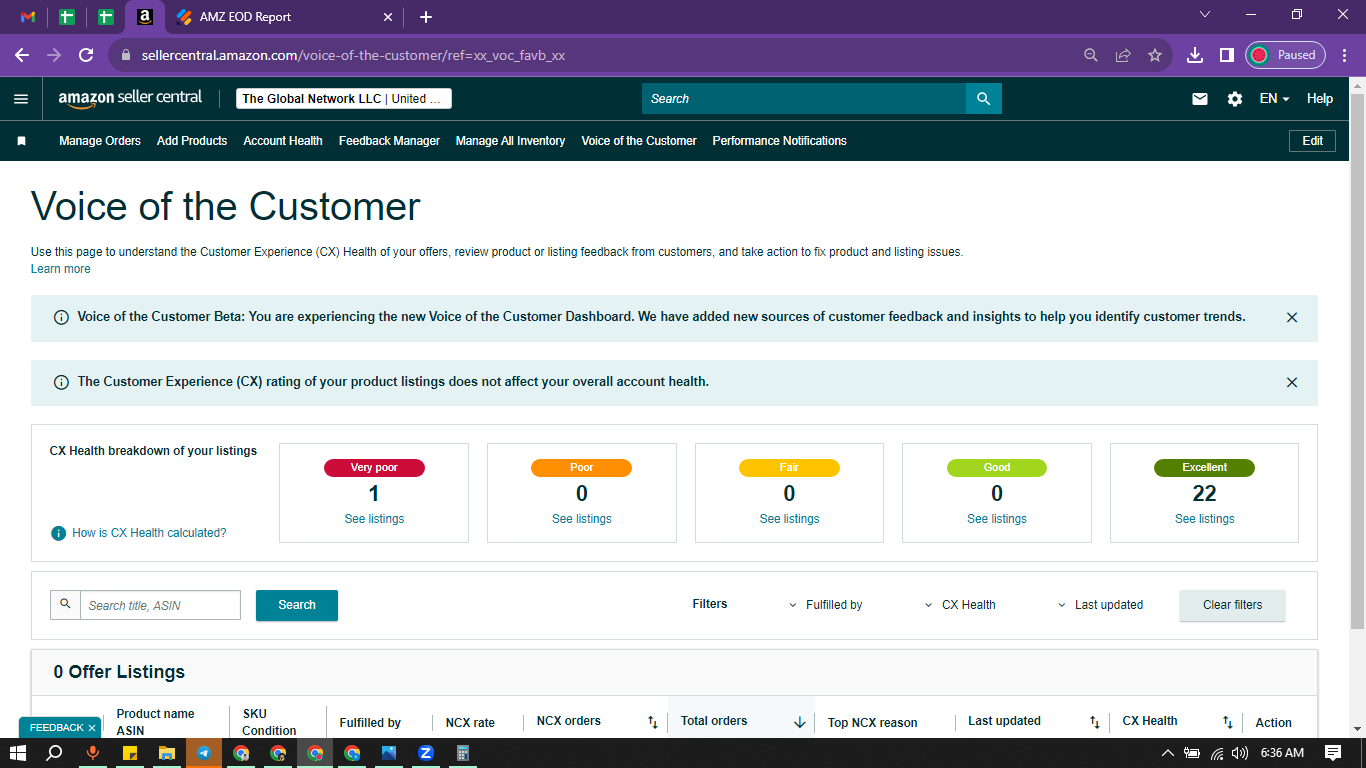The height and width of the screenshot is (768, 1366).
Task: Open The Global Network LLC account selector
Action: 344,99
